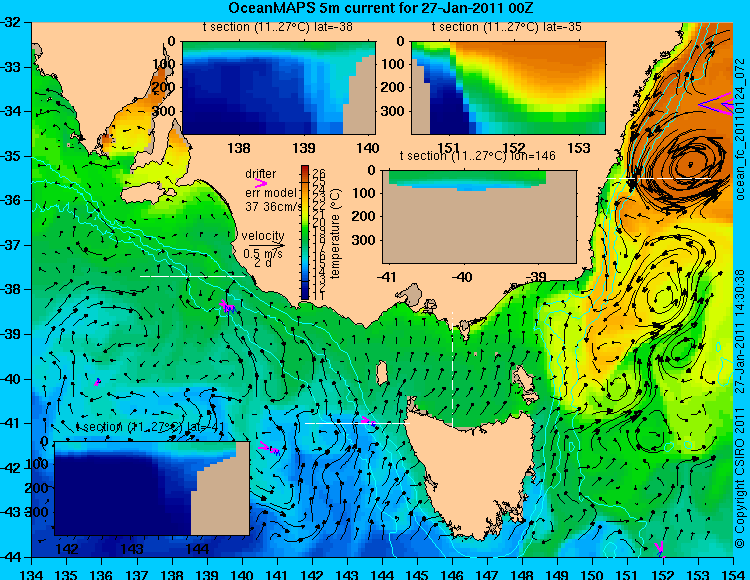
Task: Click the "154" longitude label on the bottom axis
Action: click(733, 574)
